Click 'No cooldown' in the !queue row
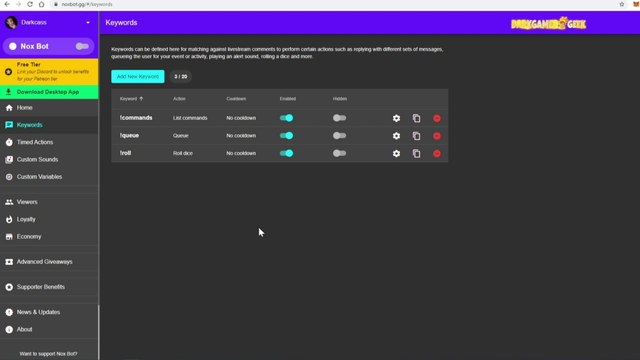This screenshot has width=640, height=360. pos(241,136)
